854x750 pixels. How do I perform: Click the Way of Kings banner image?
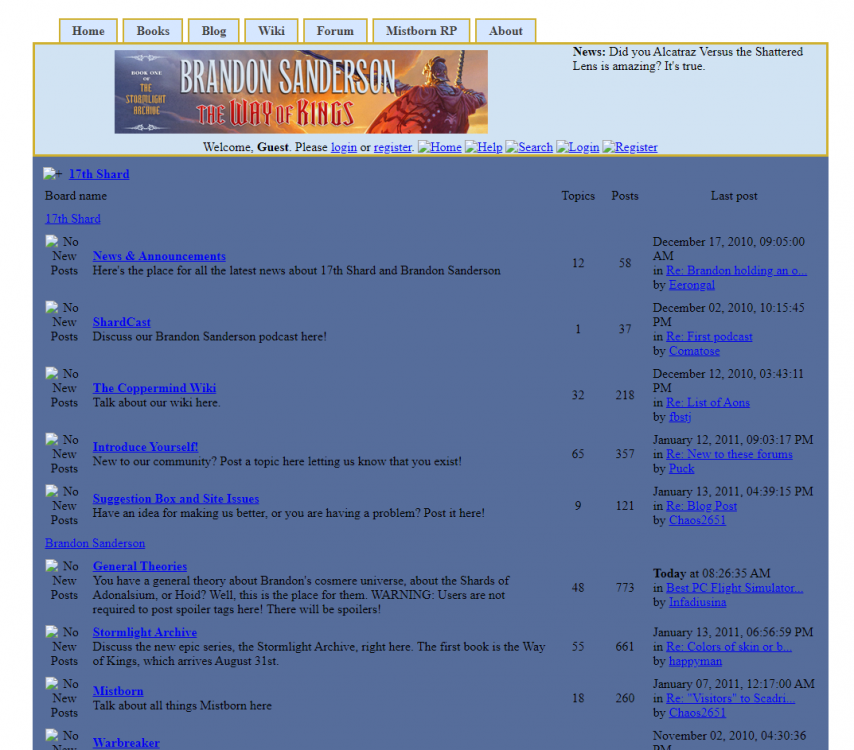(301, 92)
